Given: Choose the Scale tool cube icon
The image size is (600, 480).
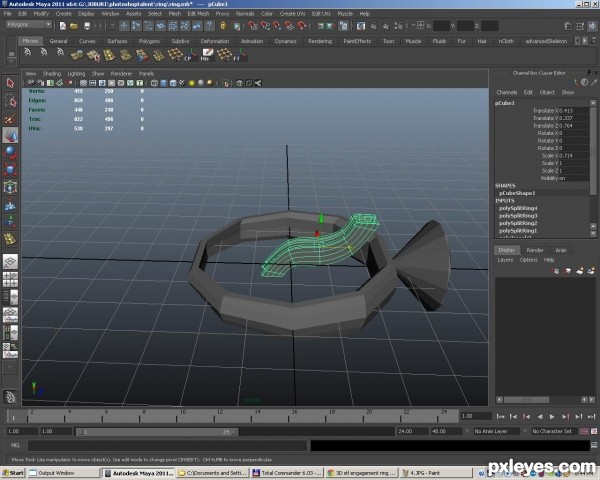Looking at the screenshot, I should 10,170.
